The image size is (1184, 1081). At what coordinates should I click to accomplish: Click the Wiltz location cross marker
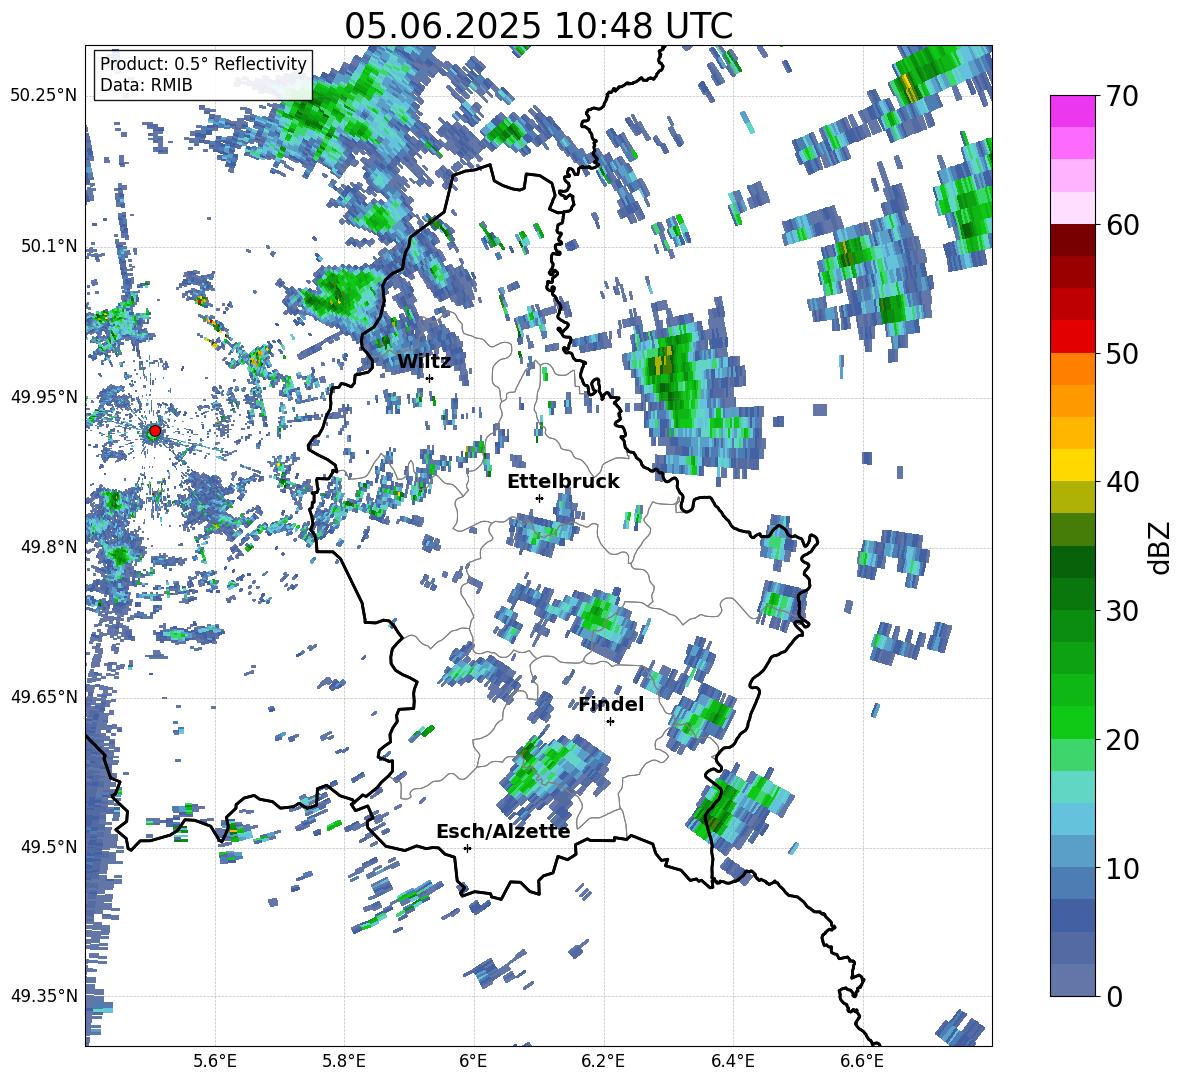(430, 378)
